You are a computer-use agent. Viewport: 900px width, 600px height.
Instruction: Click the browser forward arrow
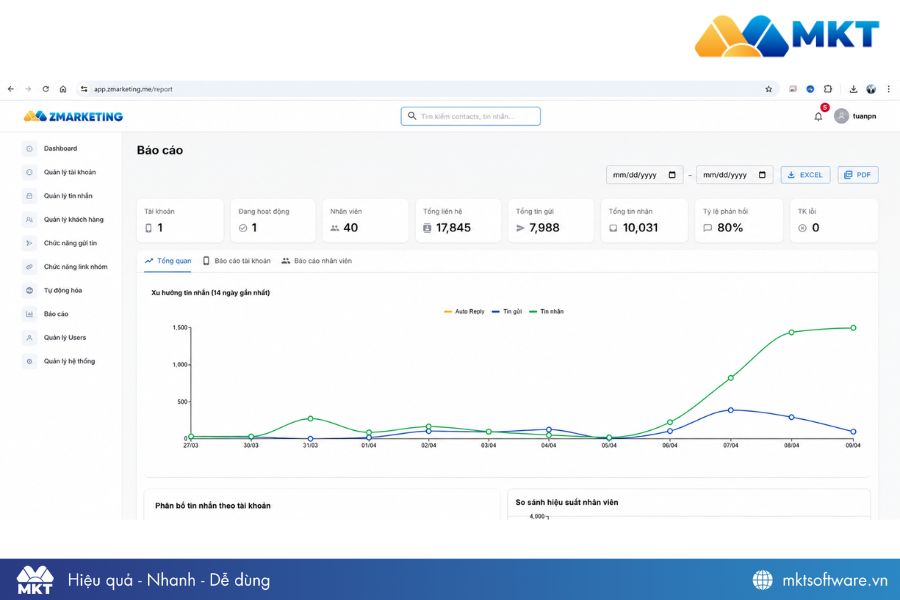coord(28,89)
